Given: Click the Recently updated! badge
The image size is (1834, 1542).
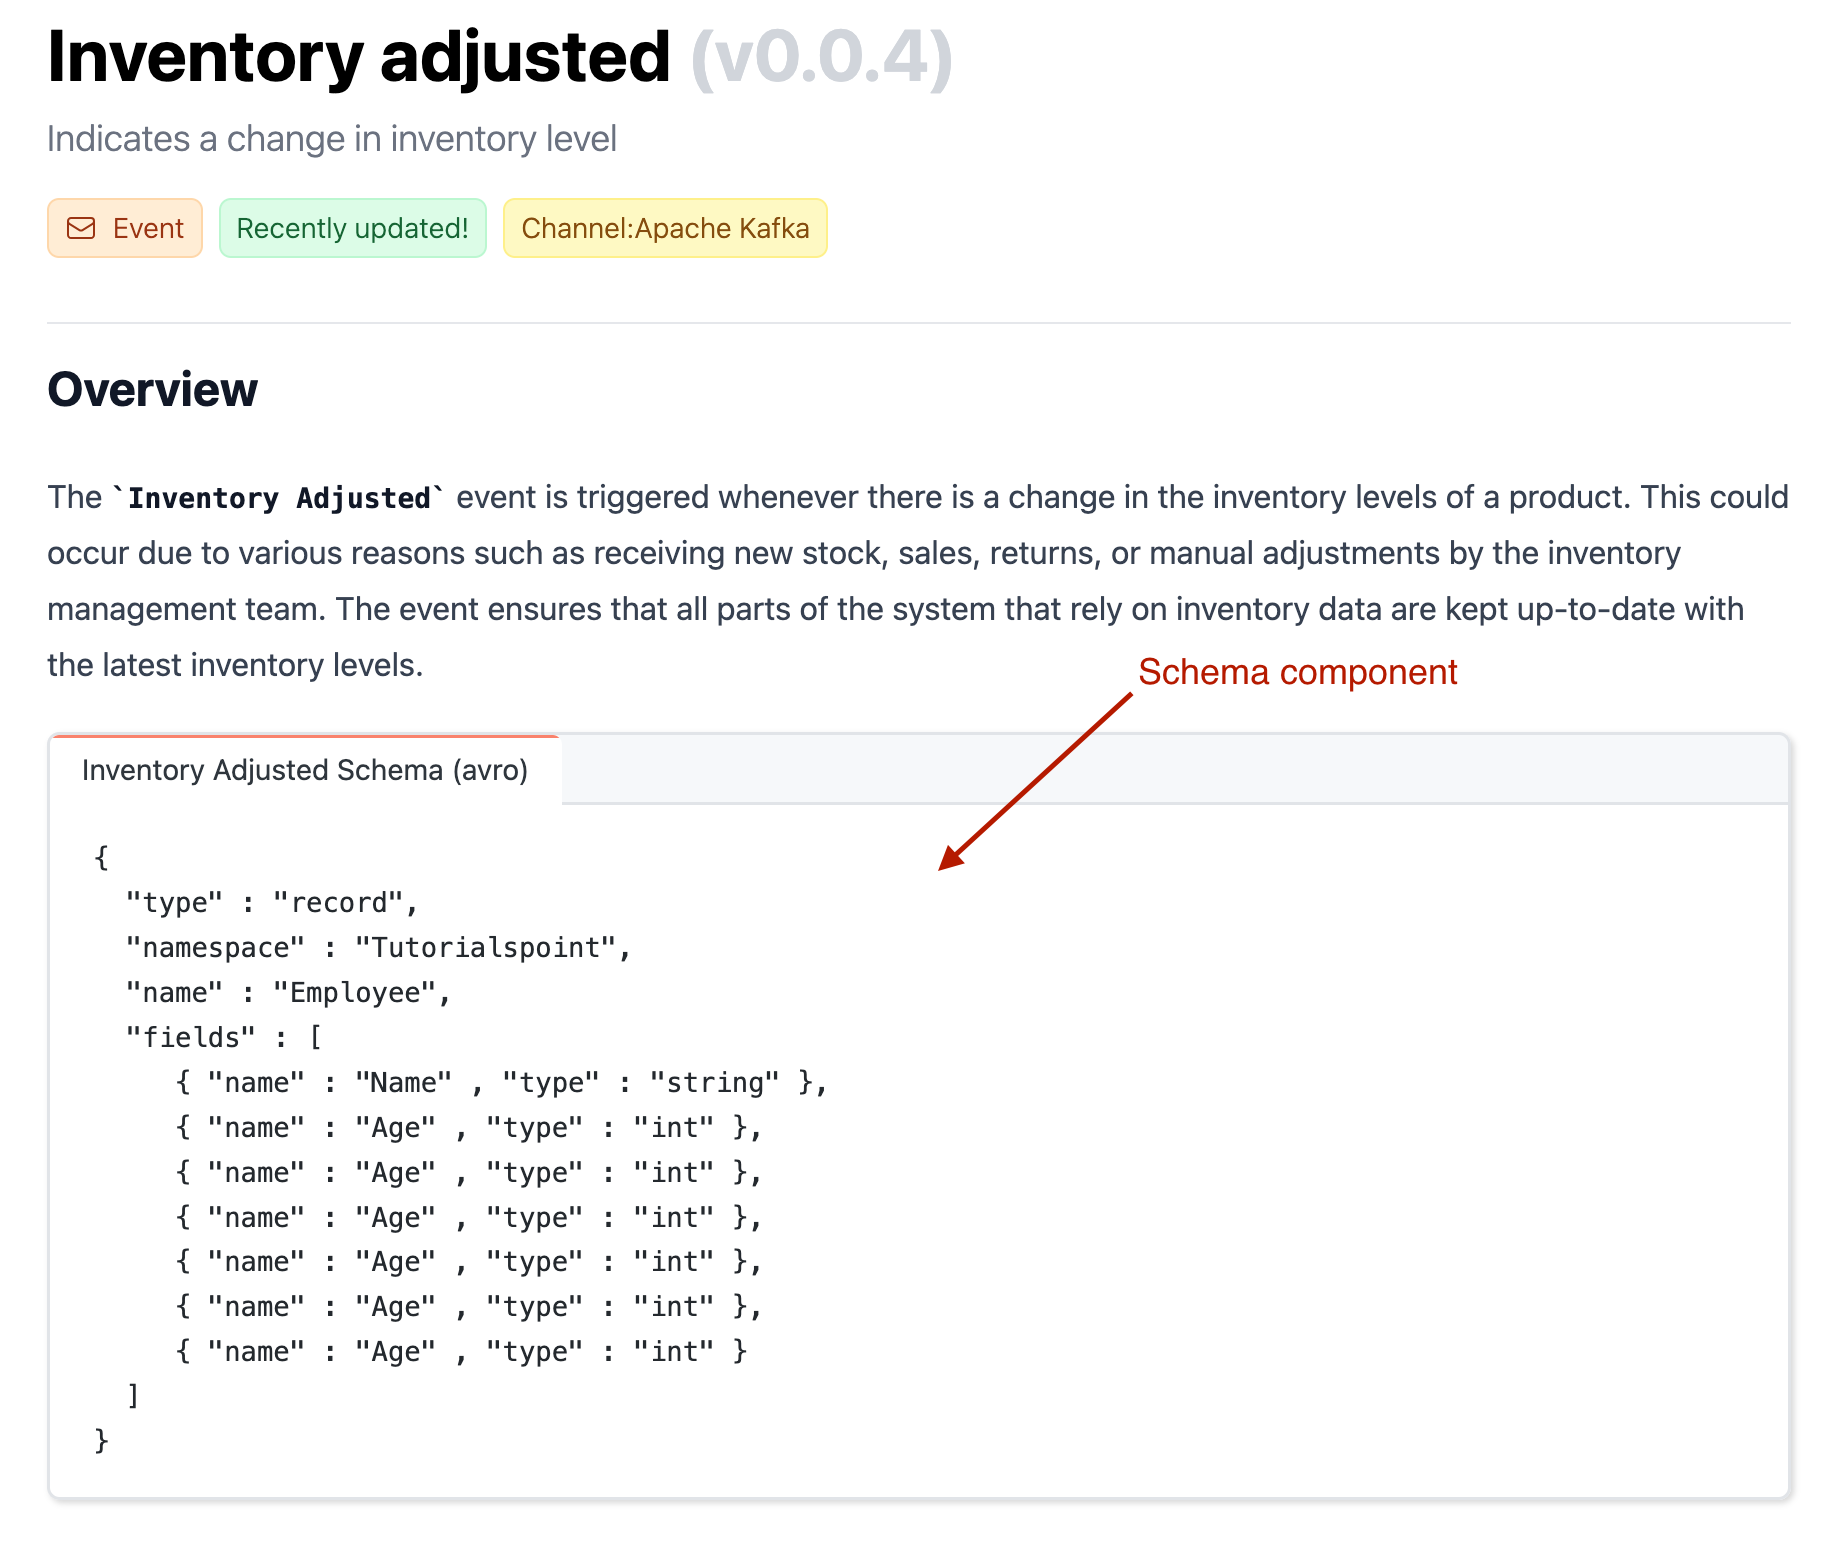Looking at the screenshot, I should click(x=353, y=228).
